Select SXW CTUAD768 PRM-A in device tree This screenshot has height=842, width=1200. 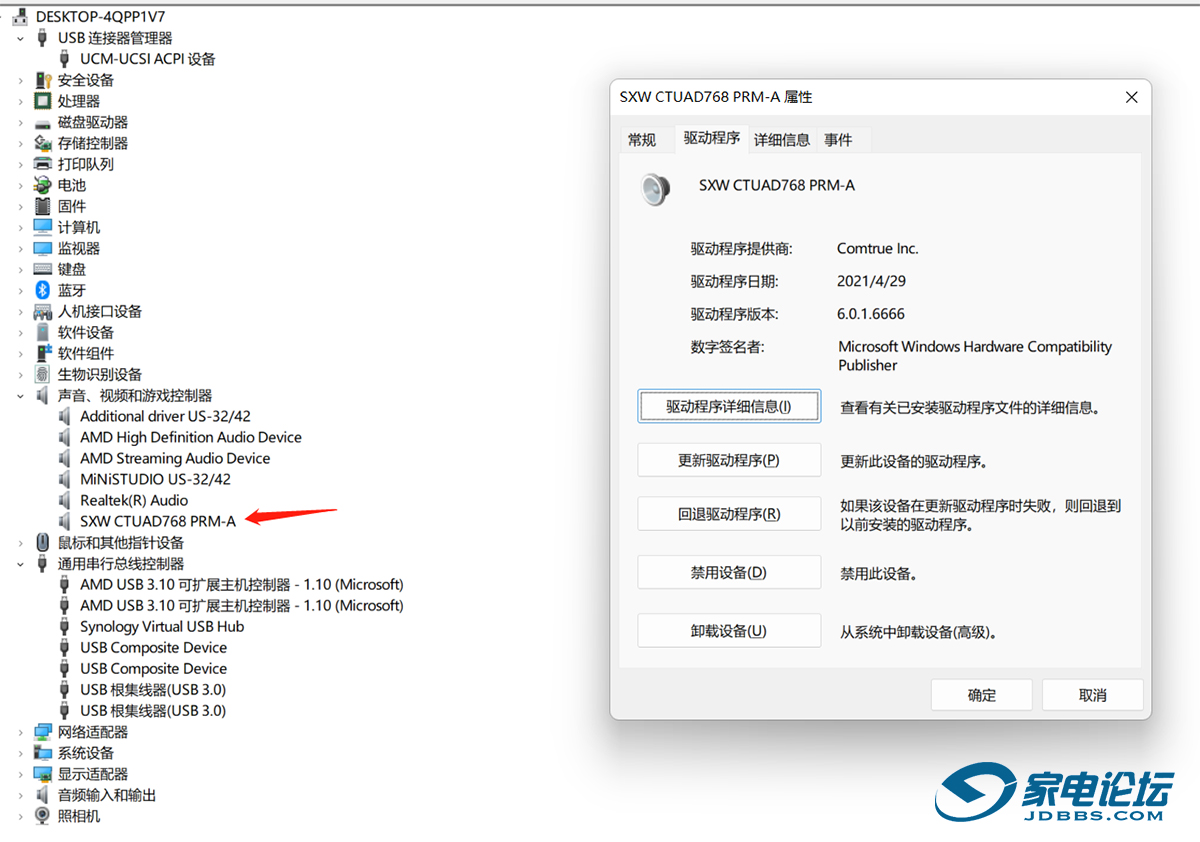click(x=158, y=521)
